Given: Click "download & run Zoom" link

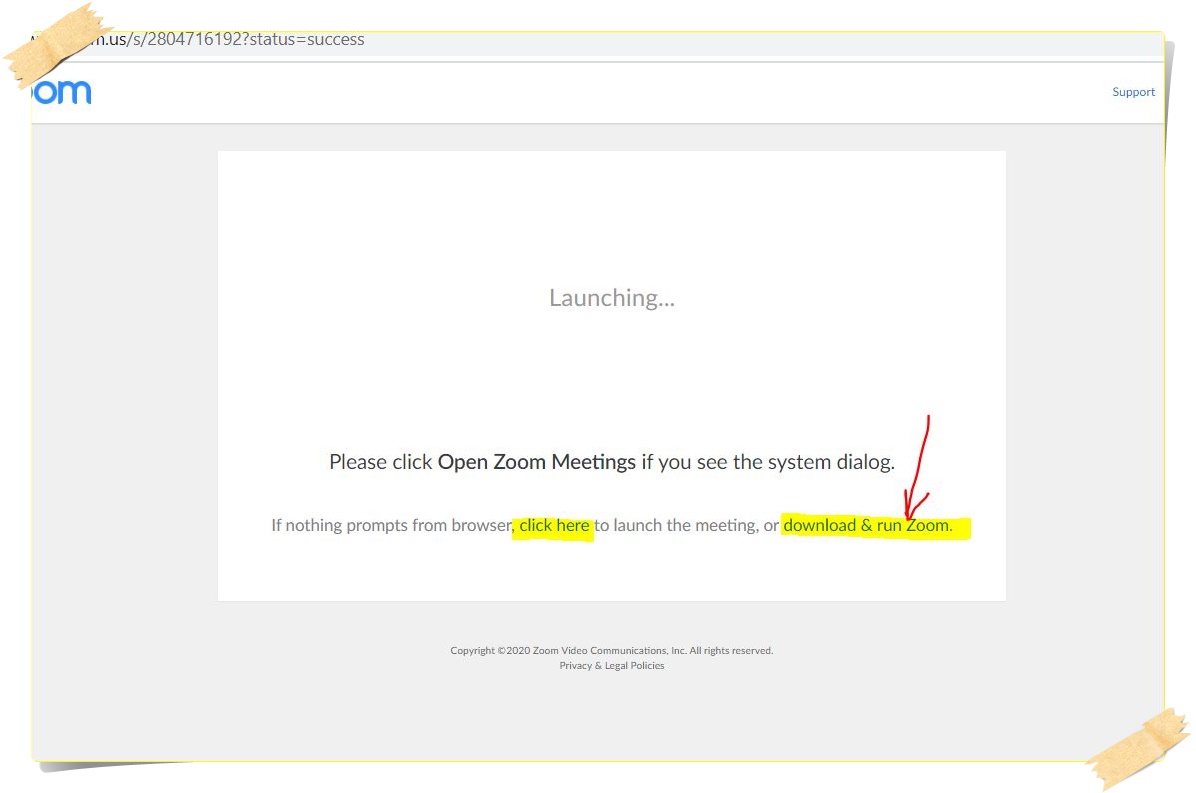Looking at the screenshot, I should 867,525.
